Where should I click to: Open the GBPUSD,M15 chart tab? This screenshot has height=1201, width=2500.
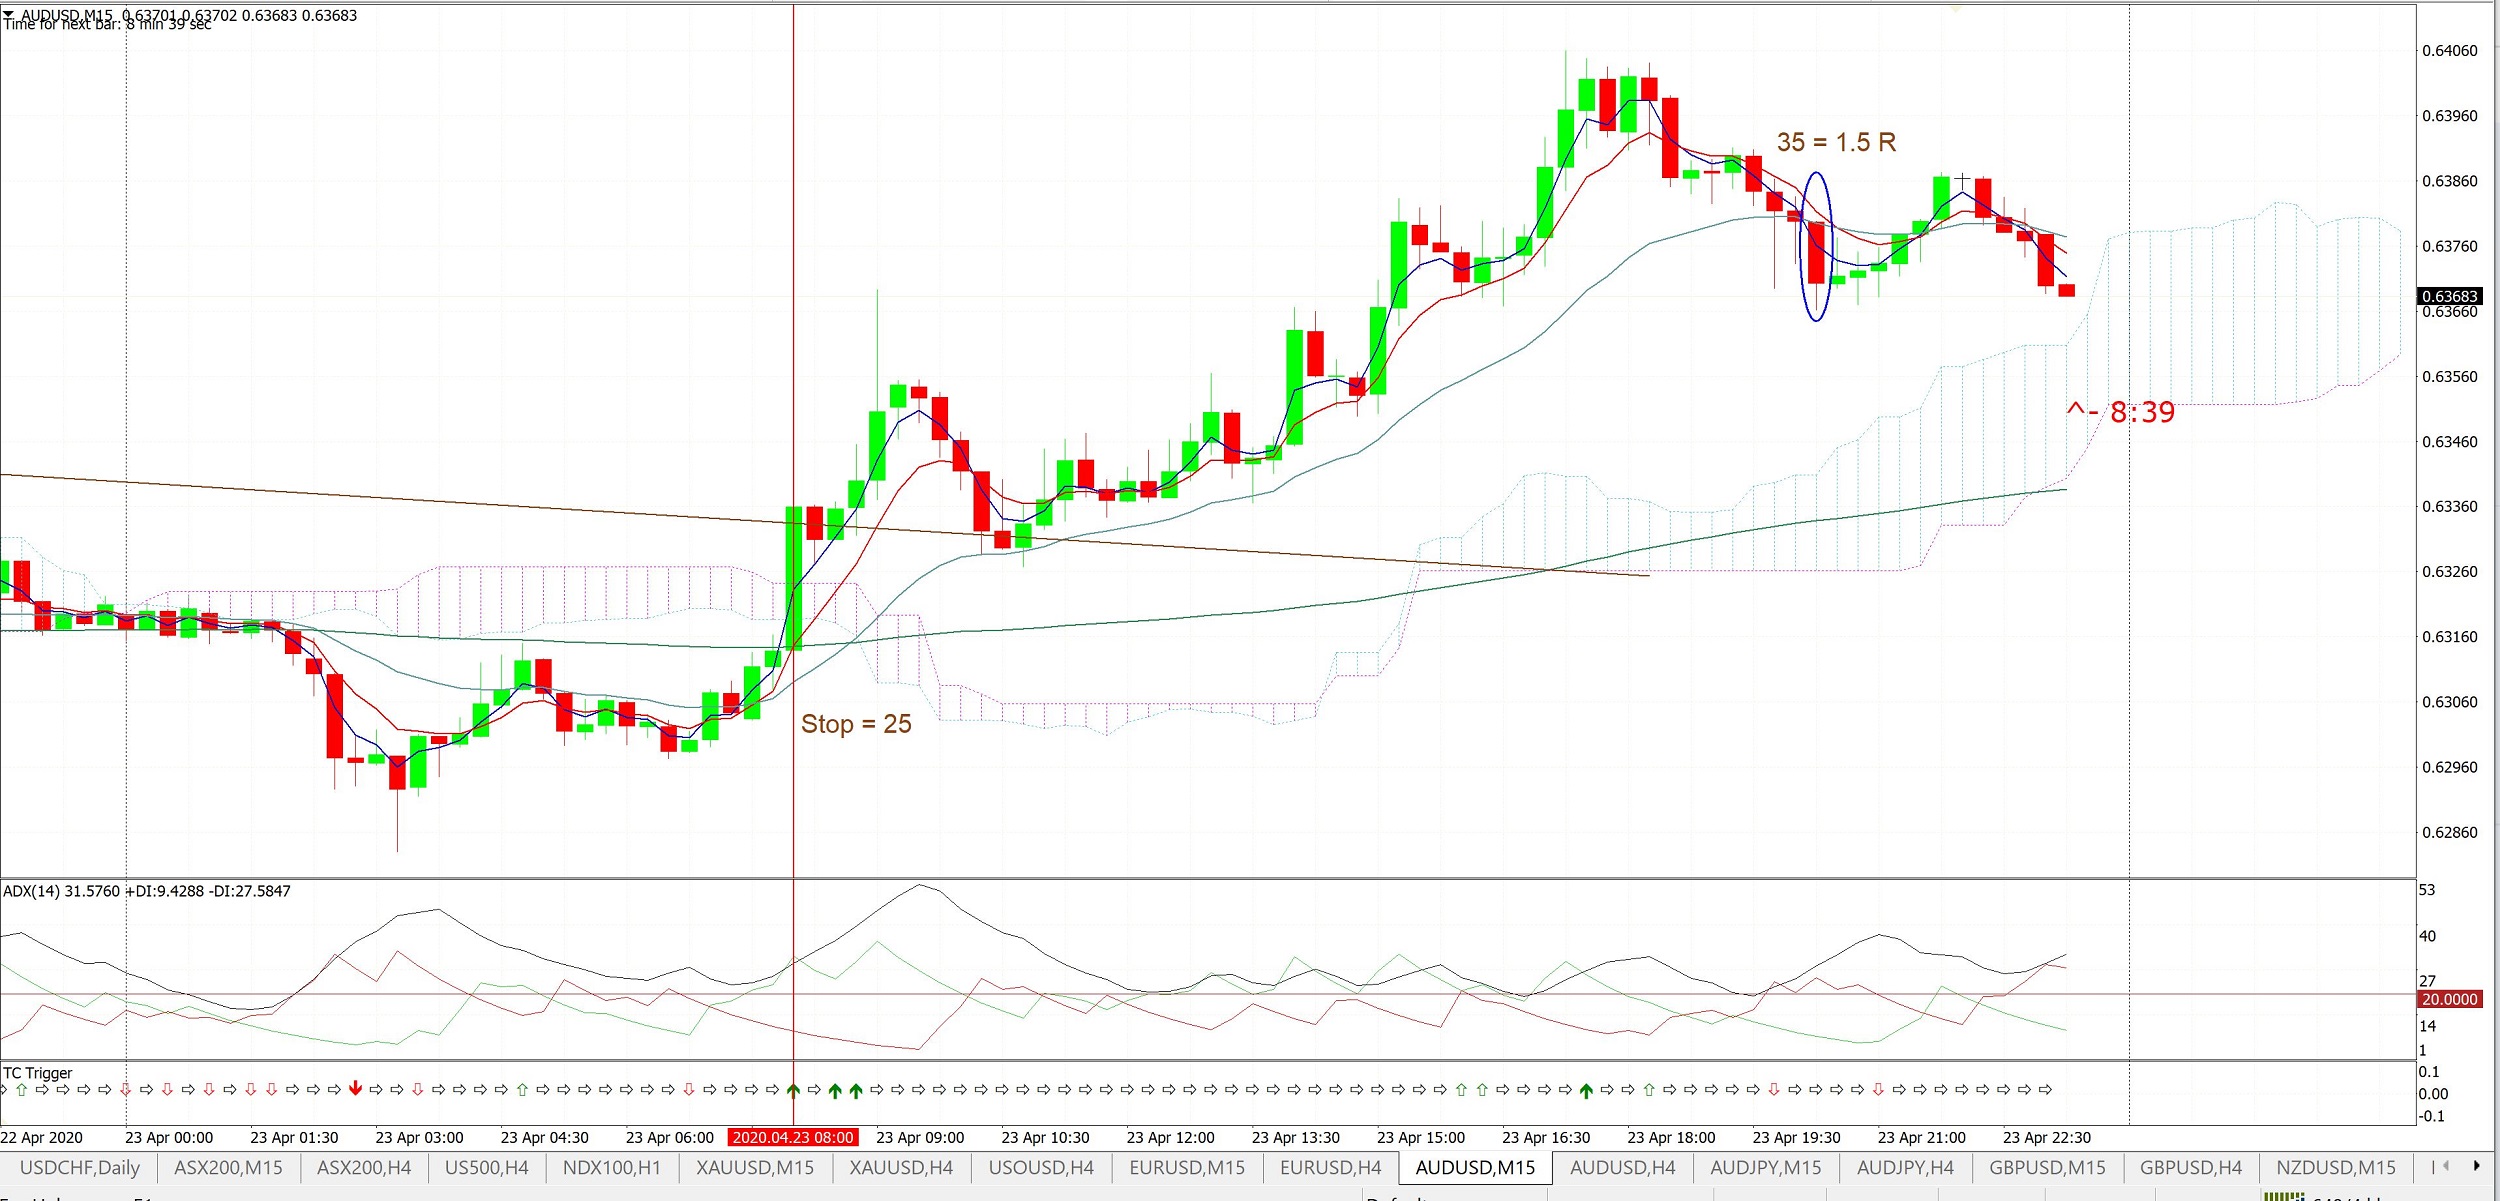(x=2047, y=1167)
